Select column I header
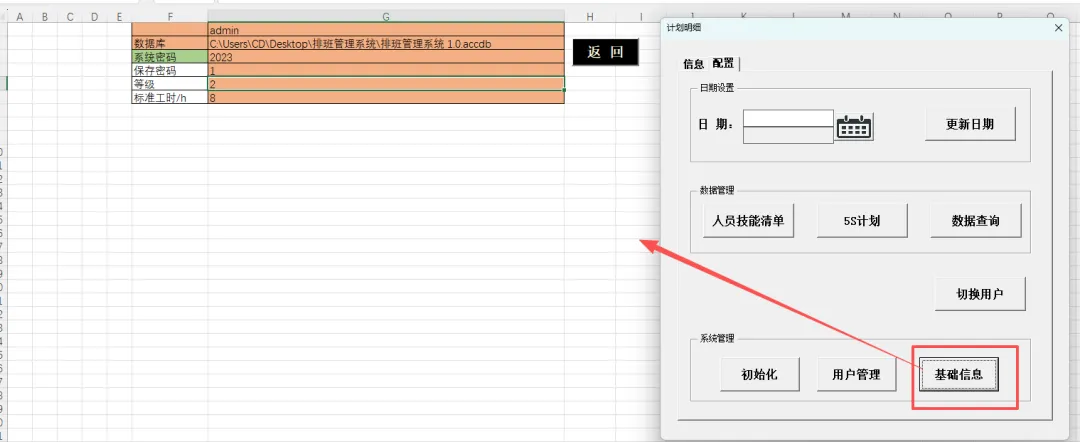Viewport: 1080px width, 442px height. pyautogui.click(x=641, y=16)
